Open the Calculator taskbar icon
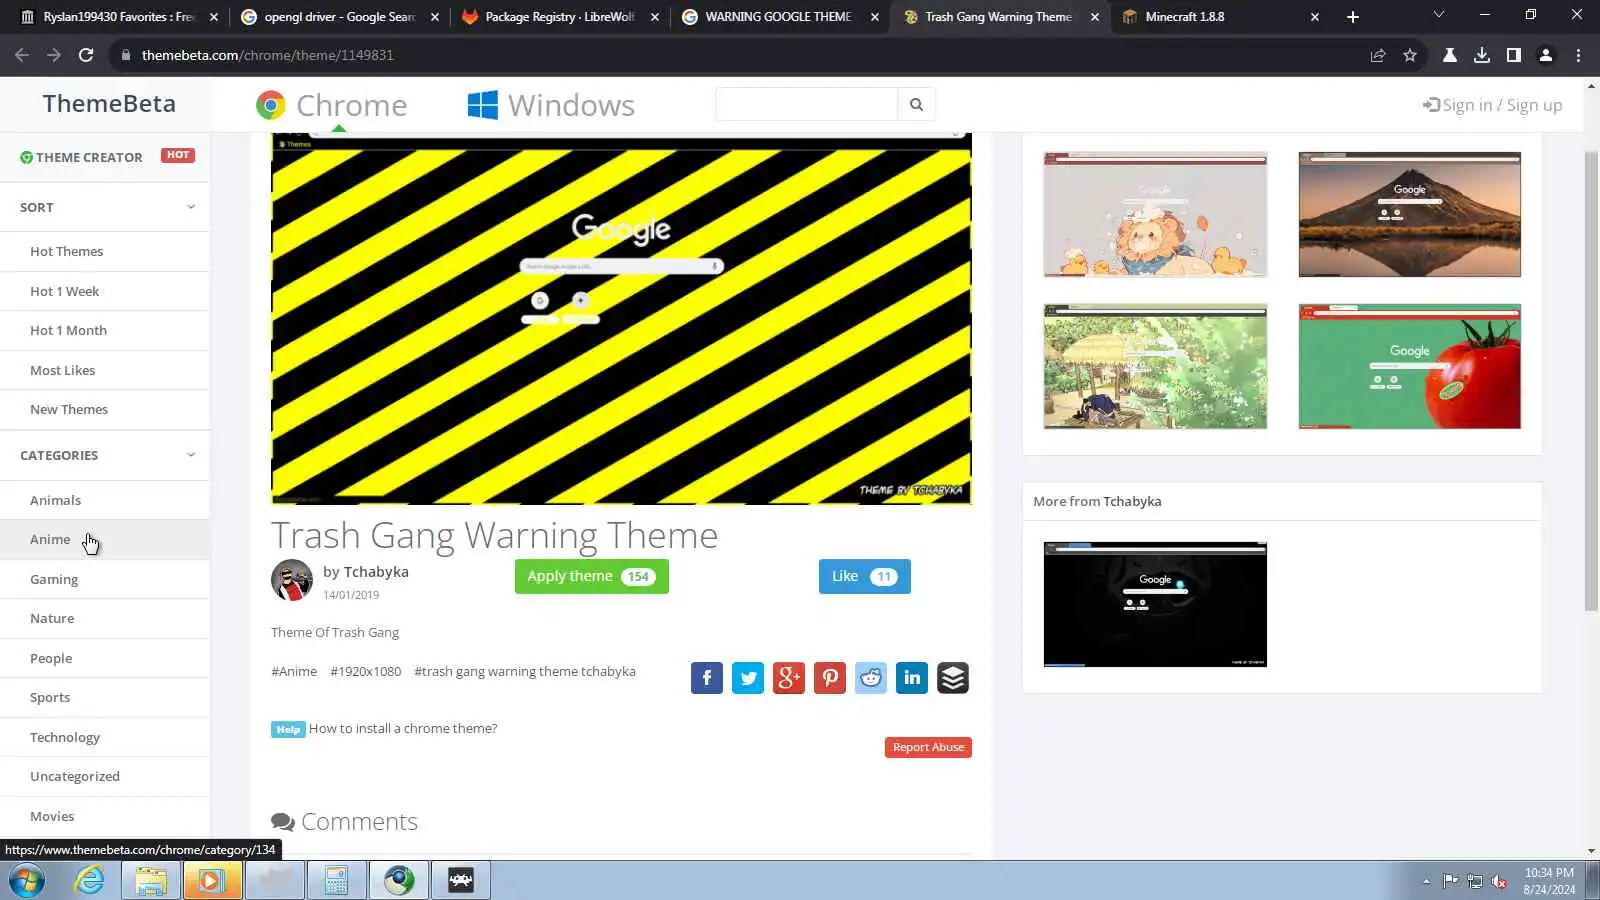The image size is (1600, 900). 336,880
